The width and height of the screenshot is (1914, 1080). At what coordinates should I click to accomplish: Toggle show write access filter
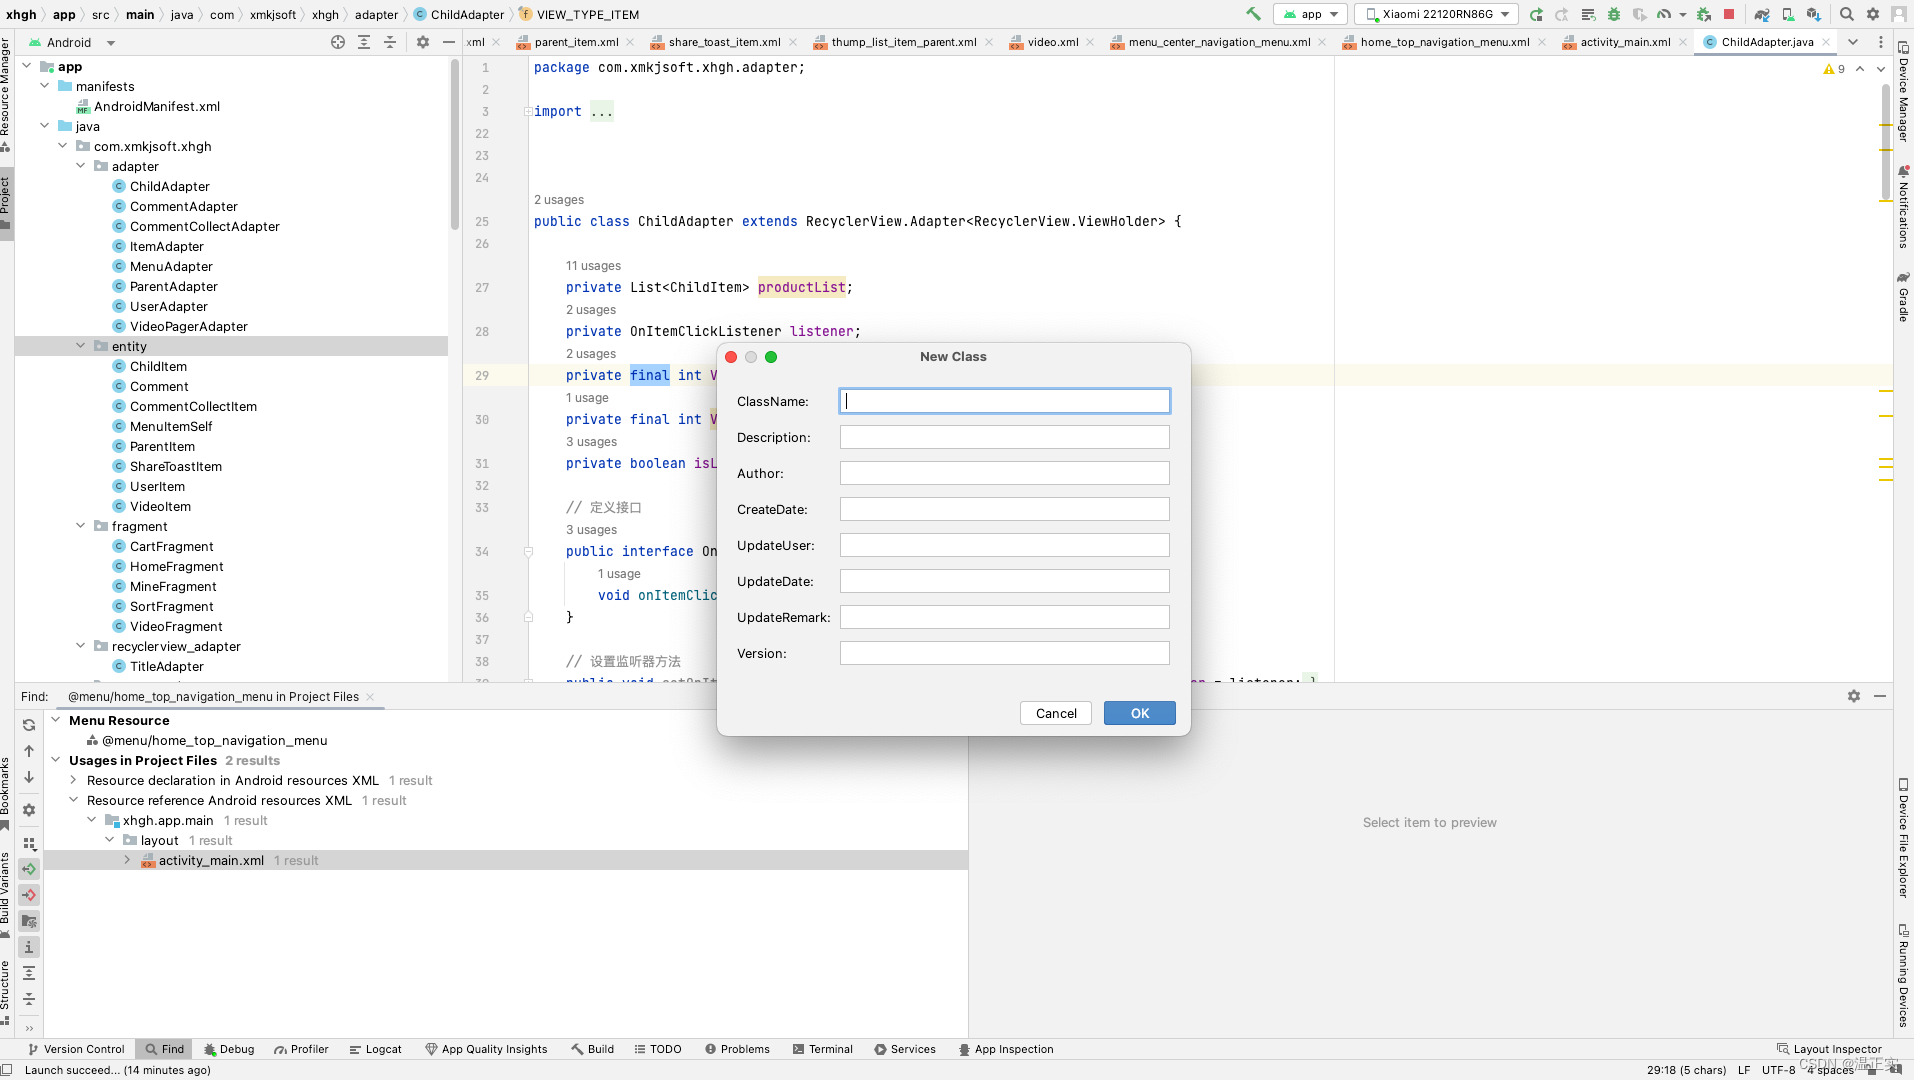tap(29, 895)
